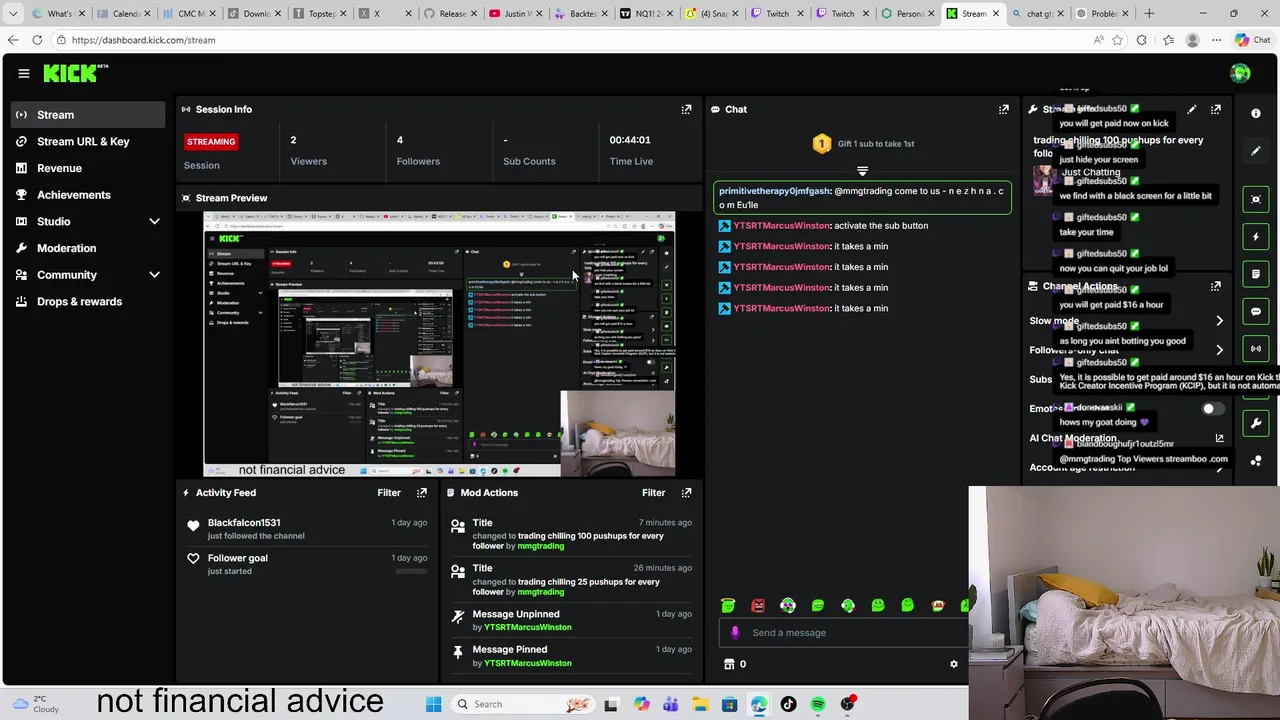Screen dimensions: 1280x720
Task: Open Windows Start menu
Action: [x=433, y=704]
